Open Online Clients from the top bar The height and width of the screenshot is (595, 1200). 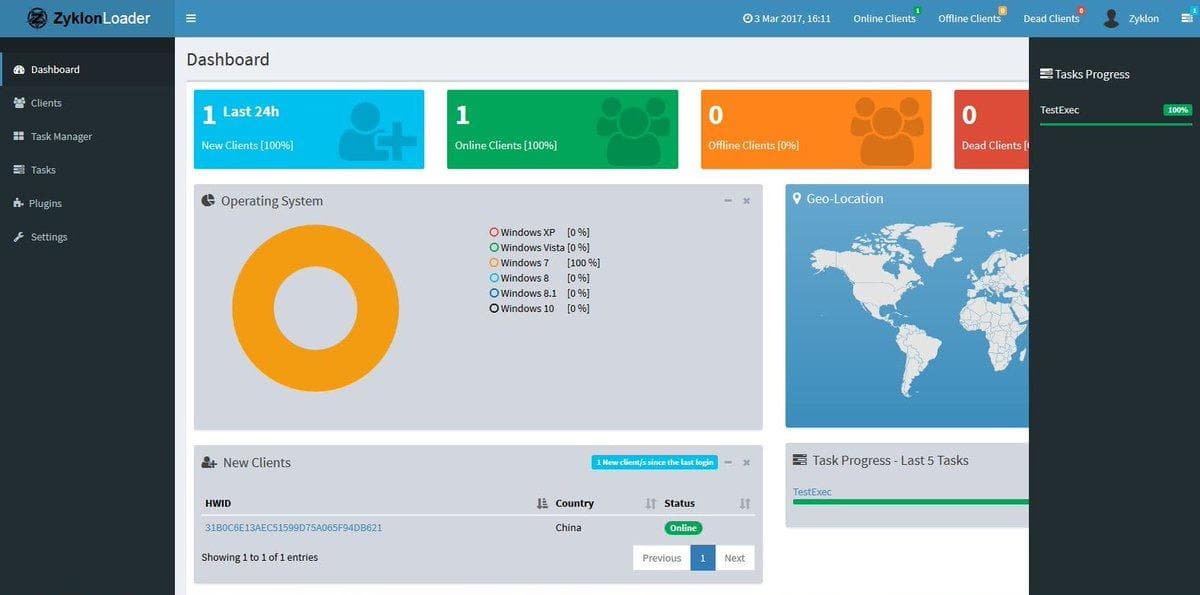(884, 17)
